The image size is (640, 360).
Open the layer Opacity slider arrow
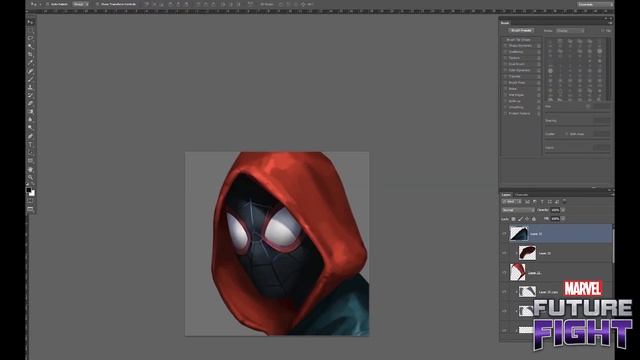(x=563, y=210)
